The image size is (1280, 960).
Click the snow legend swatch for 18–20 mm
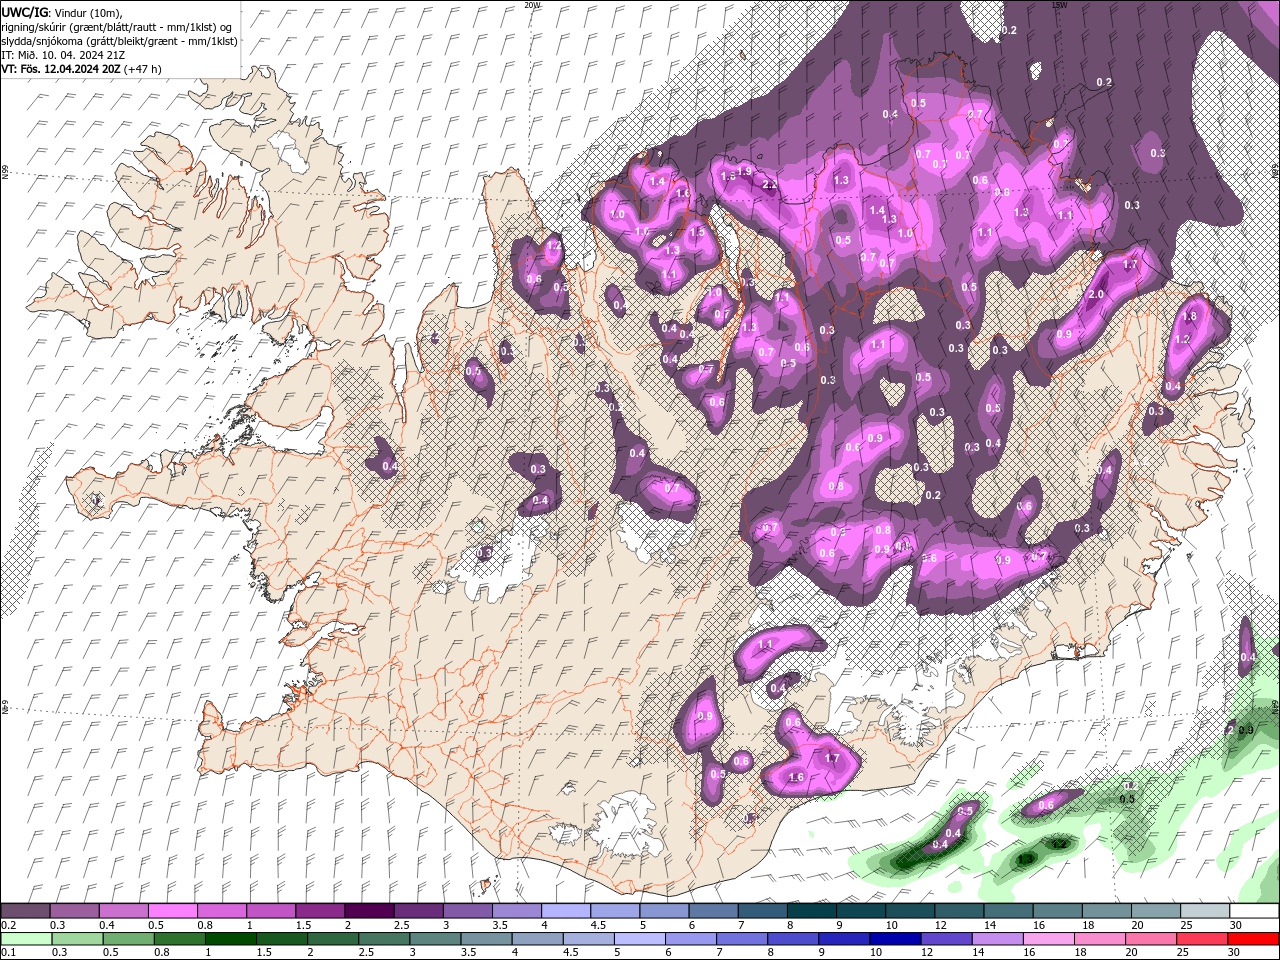(x=1105, y=911)
